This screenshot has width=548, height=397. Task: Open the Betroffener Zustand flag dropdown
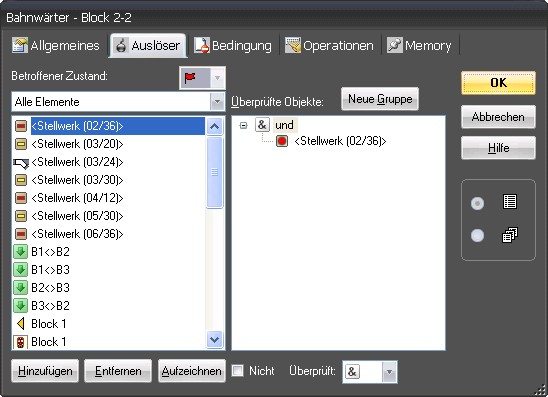point(217,78)
